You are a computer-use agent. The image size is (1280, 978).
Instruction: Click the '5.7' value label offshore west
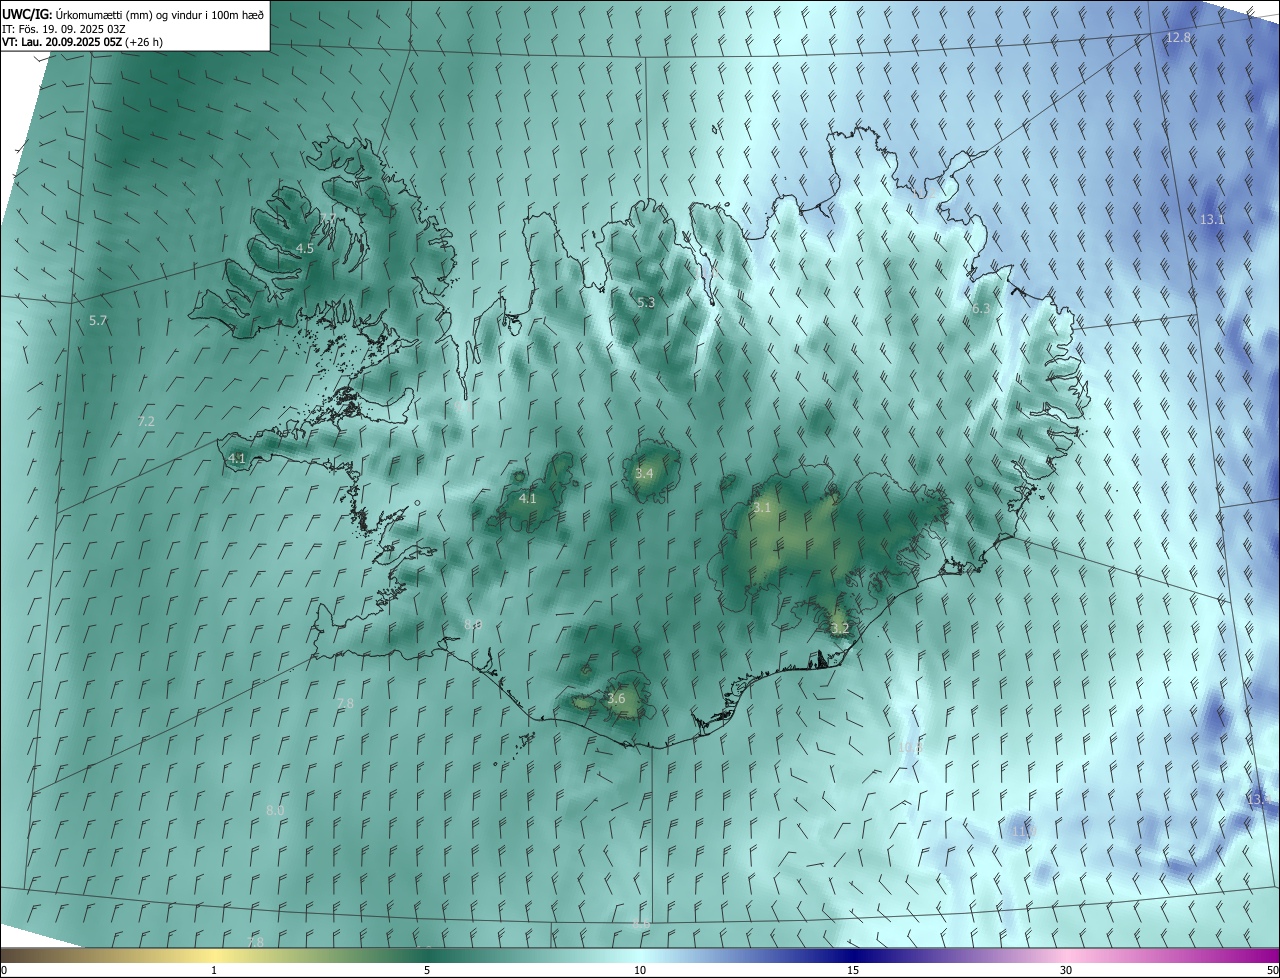[x=98, y=321]
